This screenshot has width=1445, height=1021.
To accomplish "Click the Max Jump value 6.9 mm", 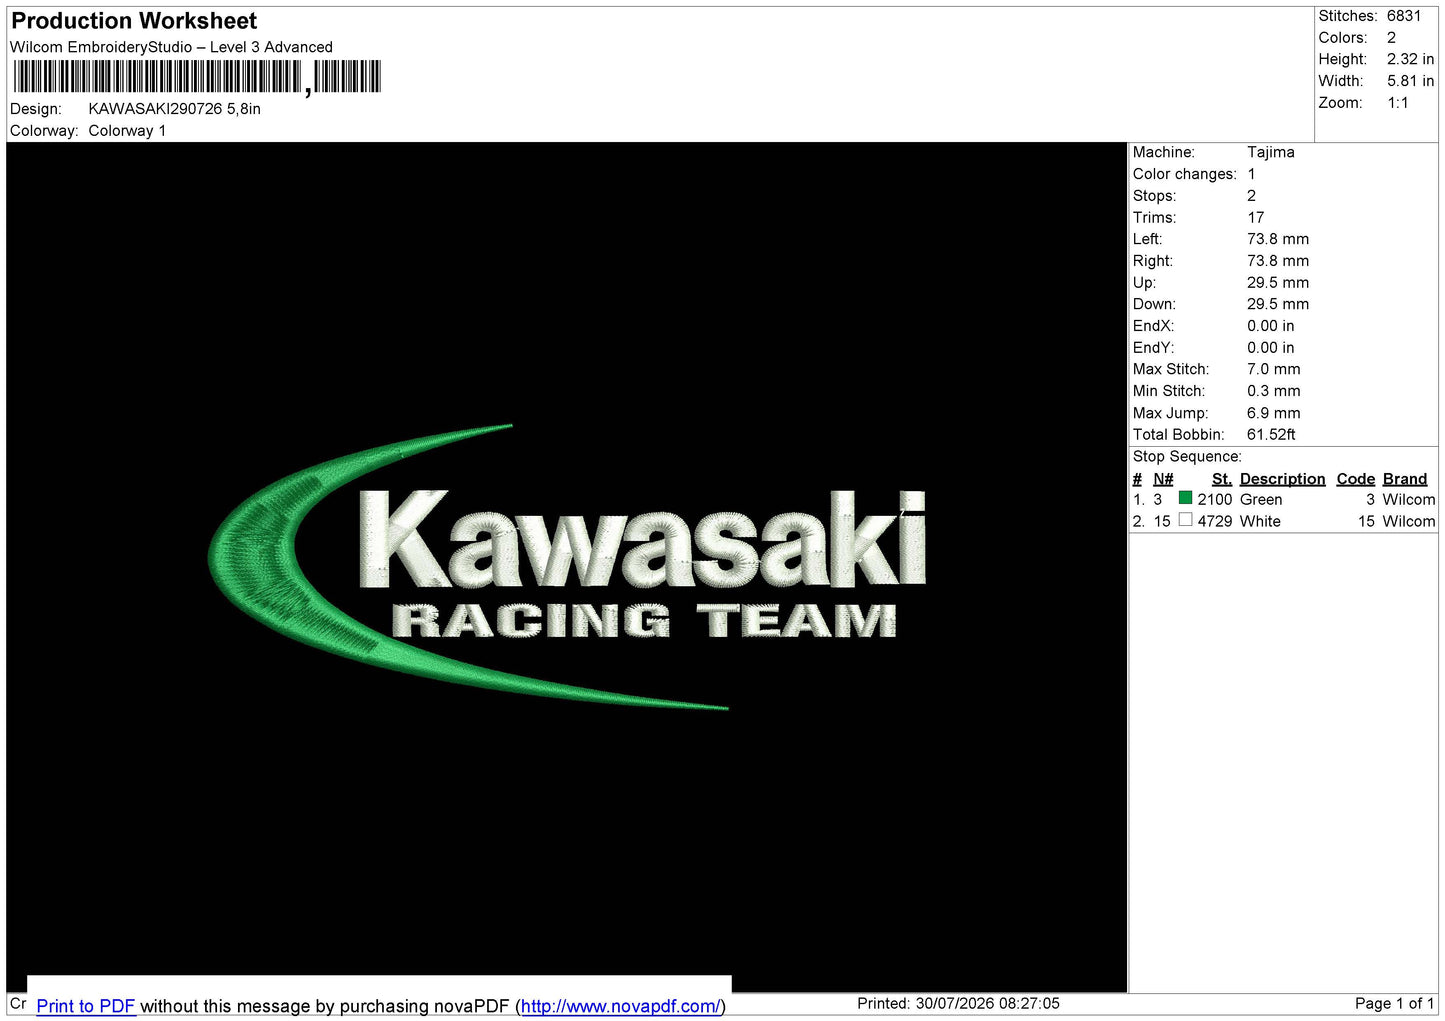I will tap(1273, 413).
